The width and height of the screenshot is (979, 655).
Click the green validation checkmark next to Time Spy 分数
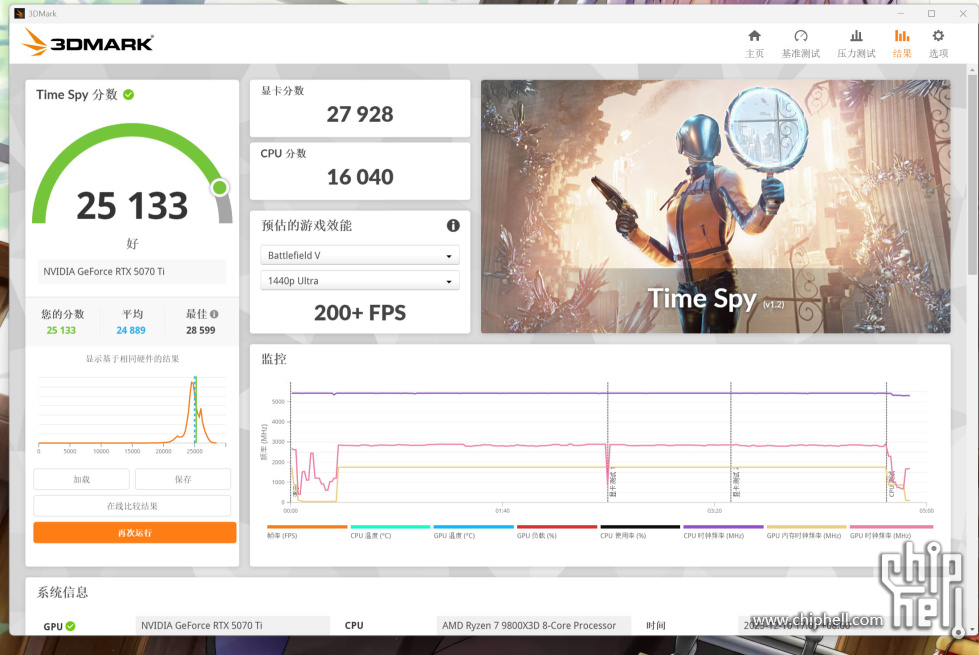(x=129, y=95)
